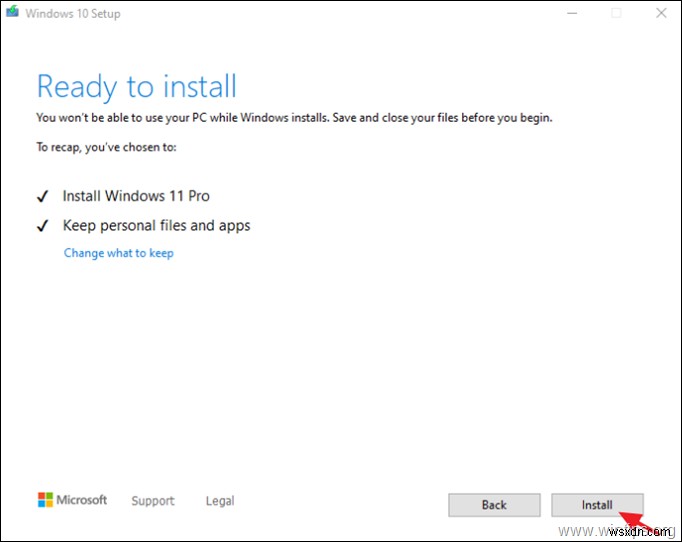Screen dimensions: 682x542
Task: Go back with the Back button
Action: point(494,505)
